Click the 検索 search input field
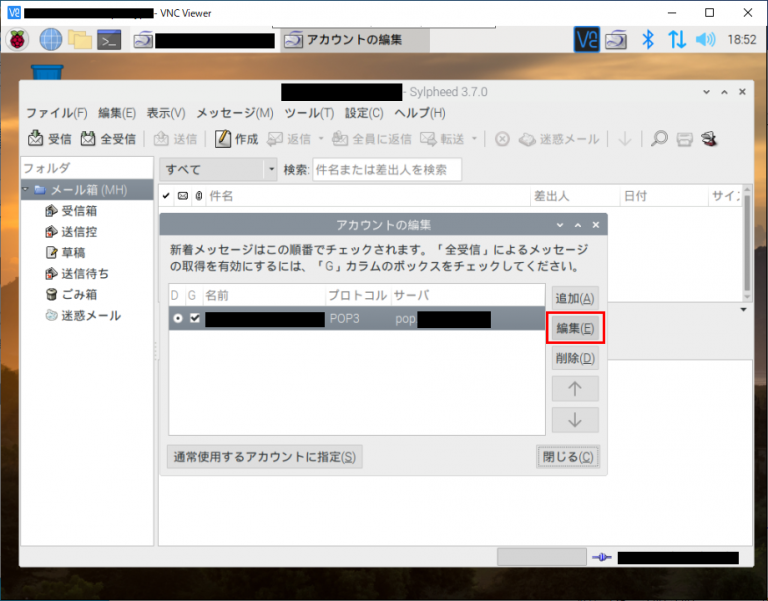The image size is (768, 601). click(x=386, y=170)
